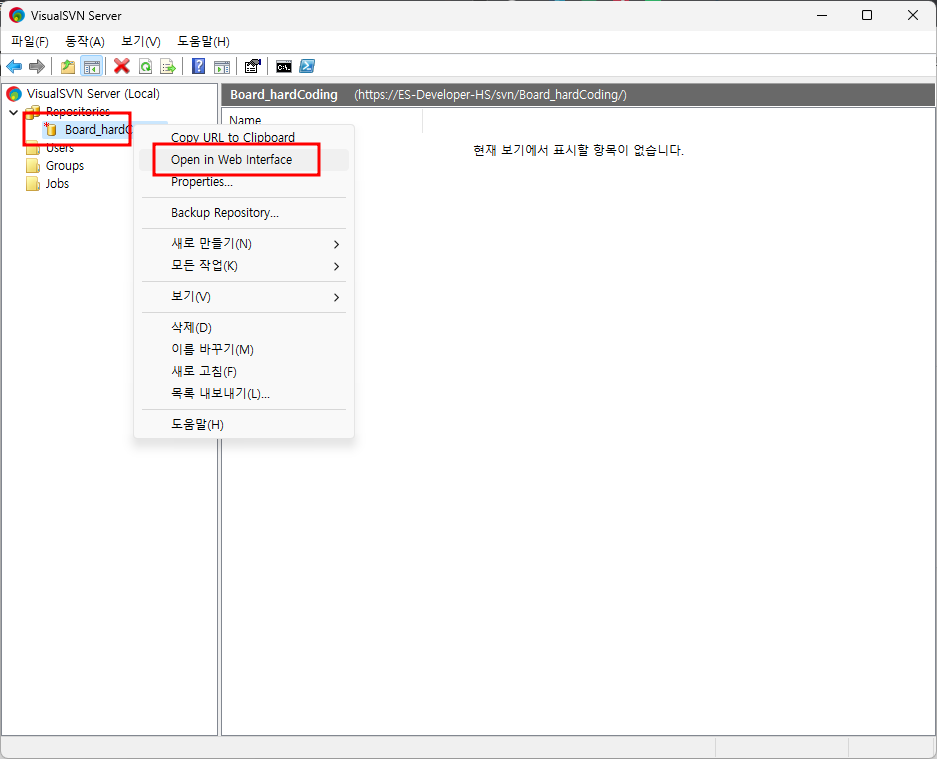The image size is (937, 759).
Task: Collapse the Repositories tree node
Action: click(13, 112)
